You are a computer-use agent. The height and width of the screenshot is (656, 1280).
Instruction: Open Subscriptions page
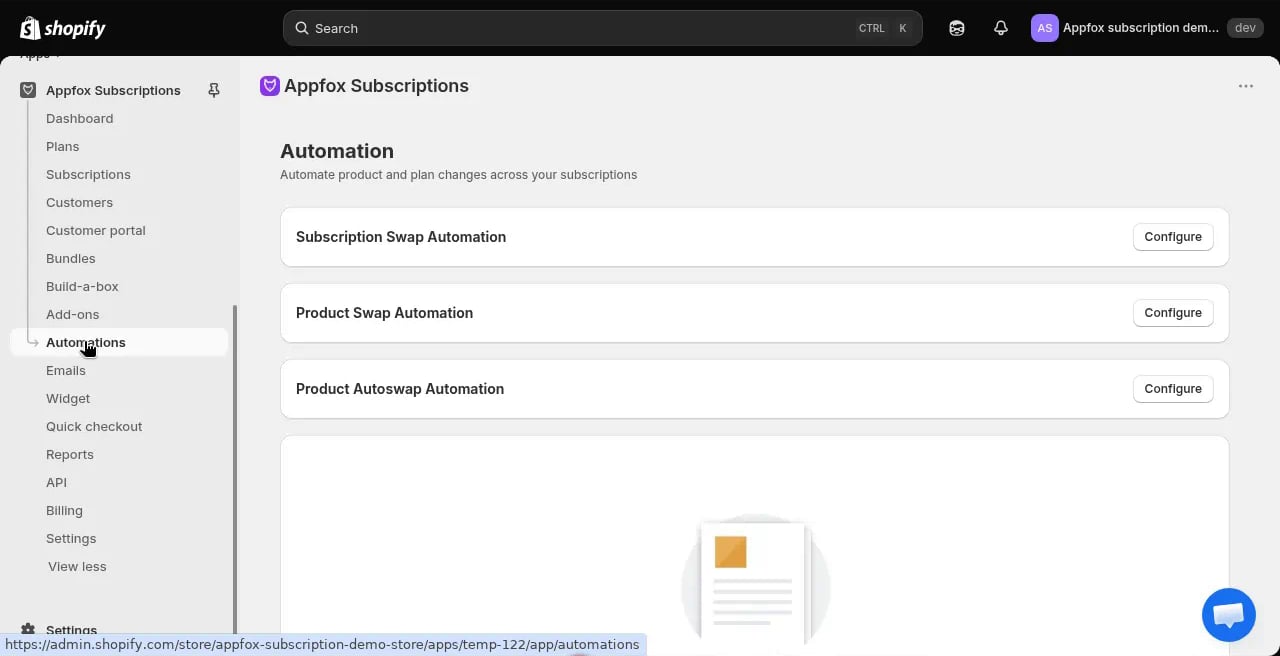coord(88,174)
